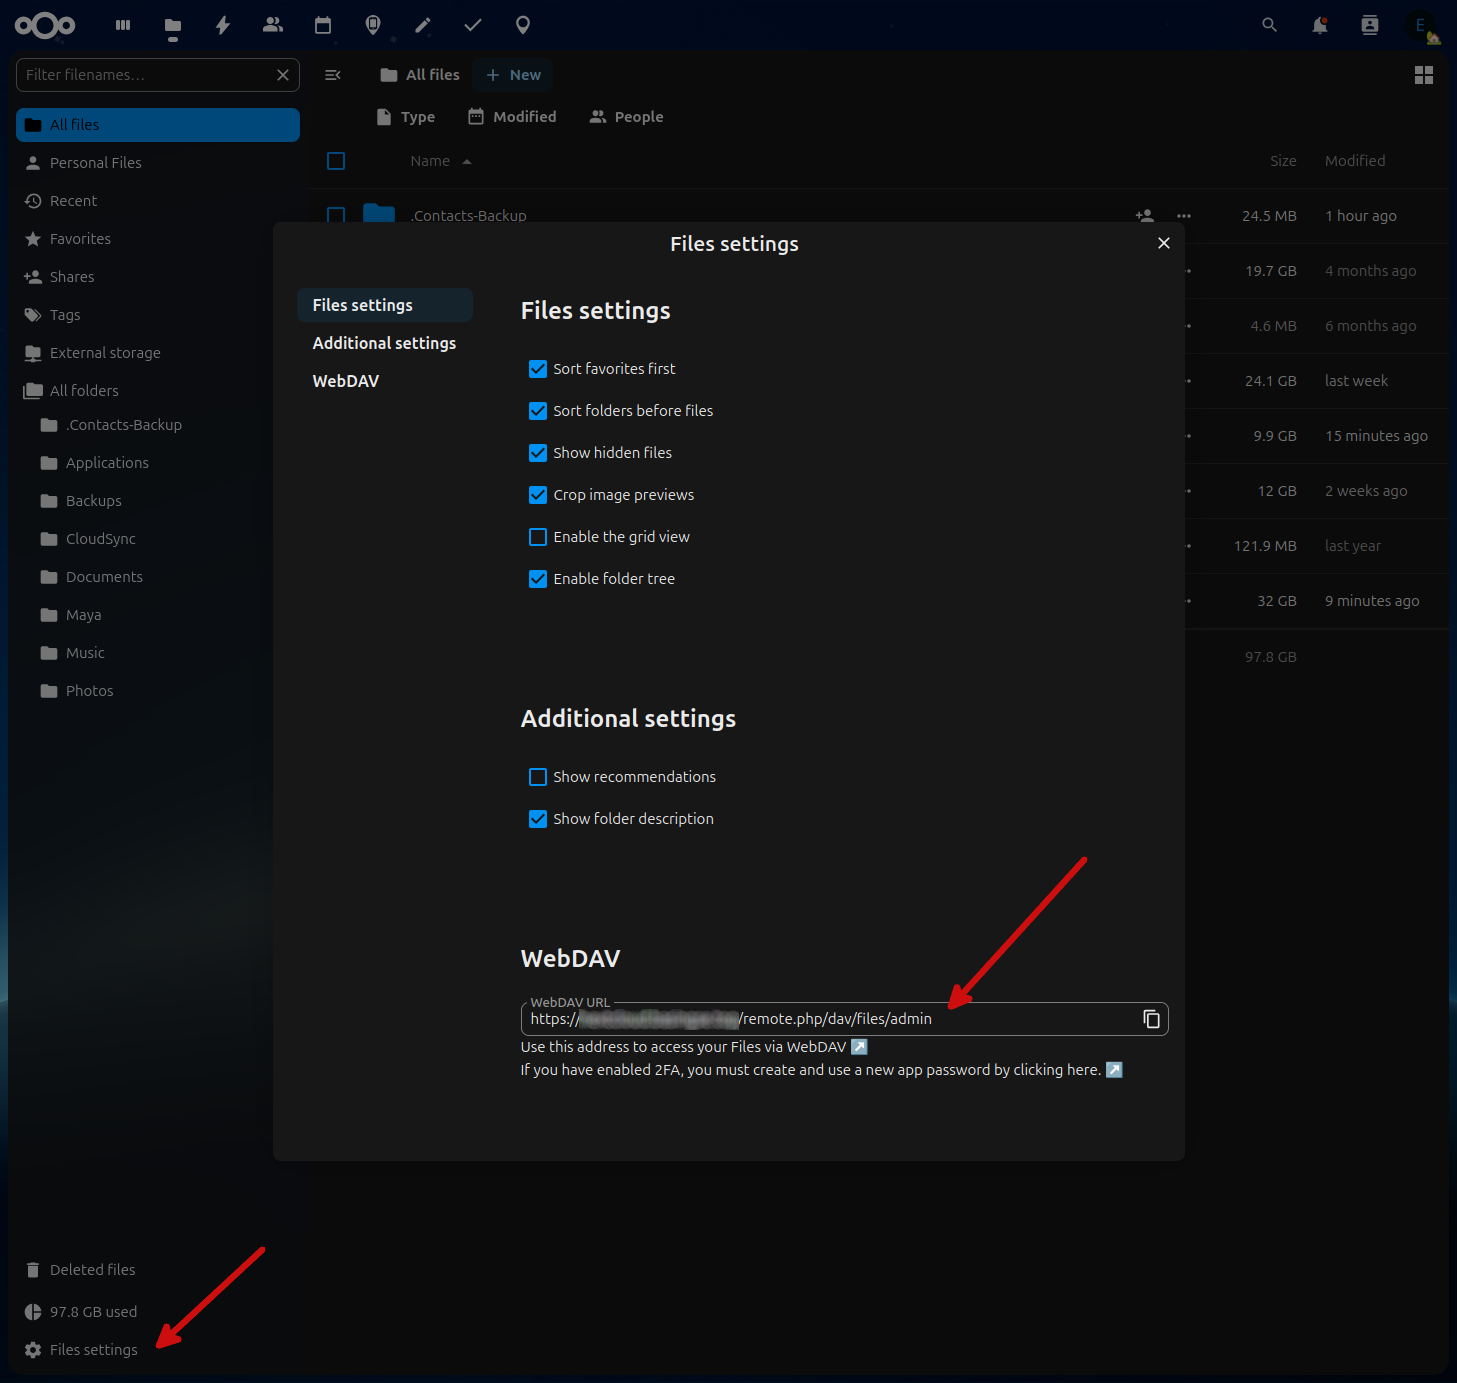Share the .Contacts-Backup folder
Viewport: 1457px width, 1383px height.
tap(1145, 215)
